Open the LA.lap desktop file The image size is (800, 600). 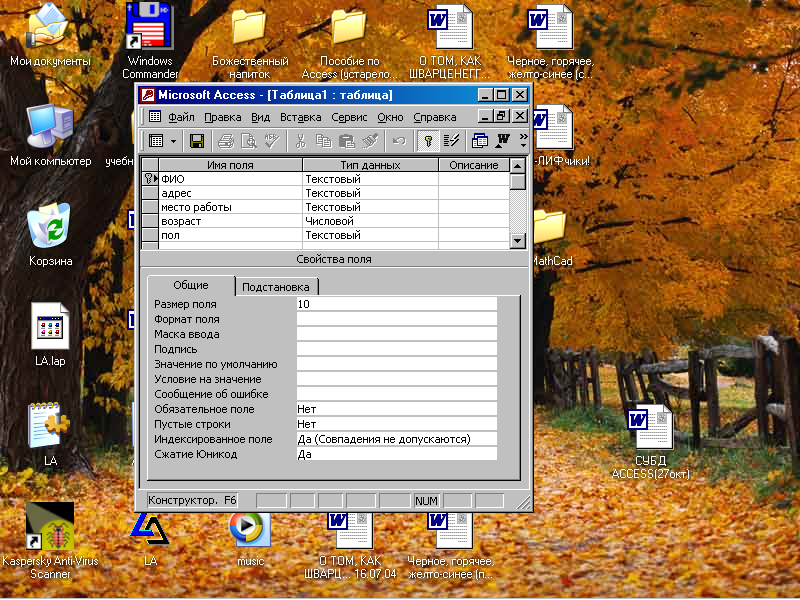point(50,335)
